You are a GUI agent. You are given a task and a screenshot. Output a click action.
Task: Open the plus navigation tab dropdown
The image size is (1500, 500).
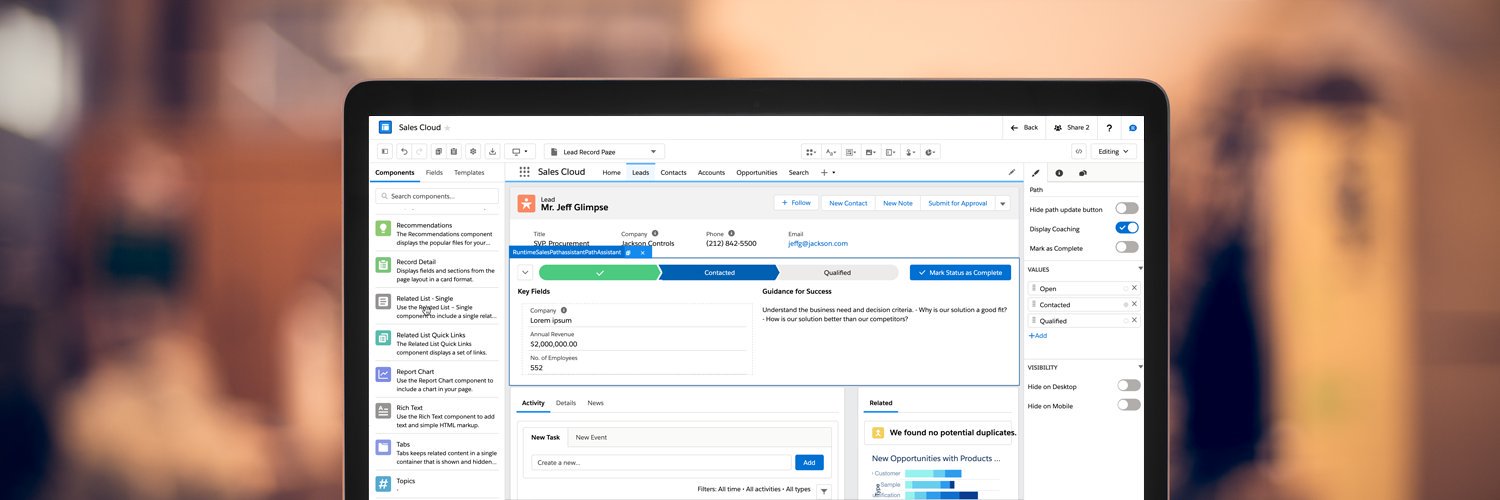pyautogui.click(x=829, y=172)
